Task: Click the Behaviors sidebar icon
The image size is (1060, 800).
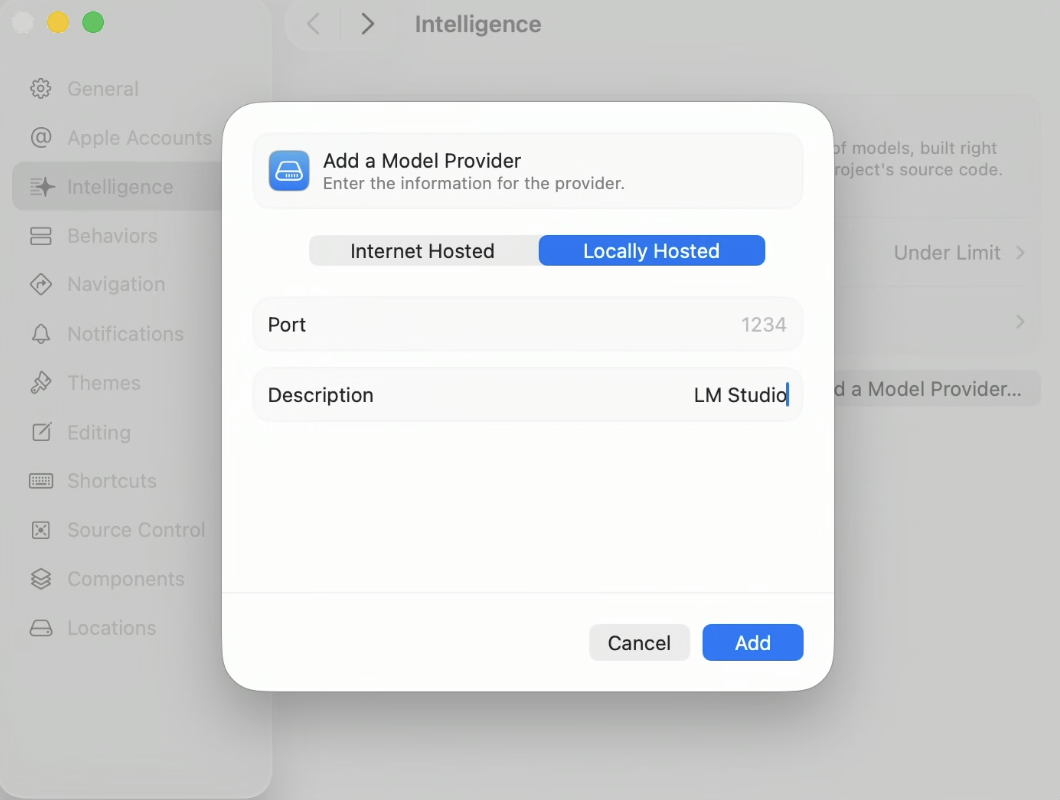Action: 41,235
